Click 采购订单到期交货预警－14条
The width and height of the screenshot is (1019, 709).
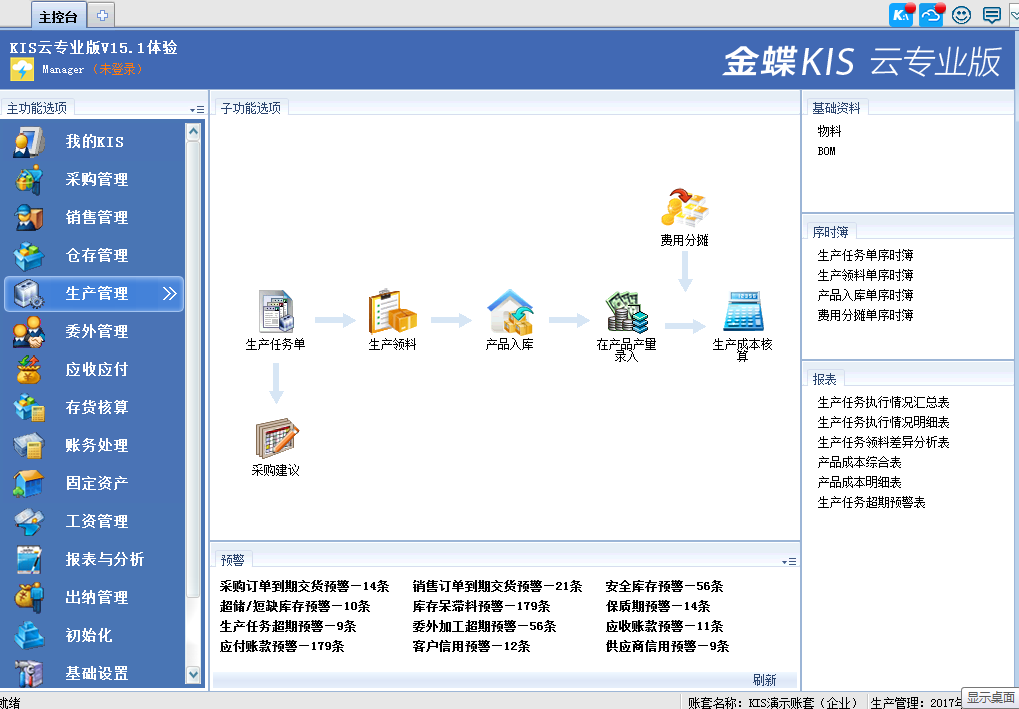click(x=304, y=586)
